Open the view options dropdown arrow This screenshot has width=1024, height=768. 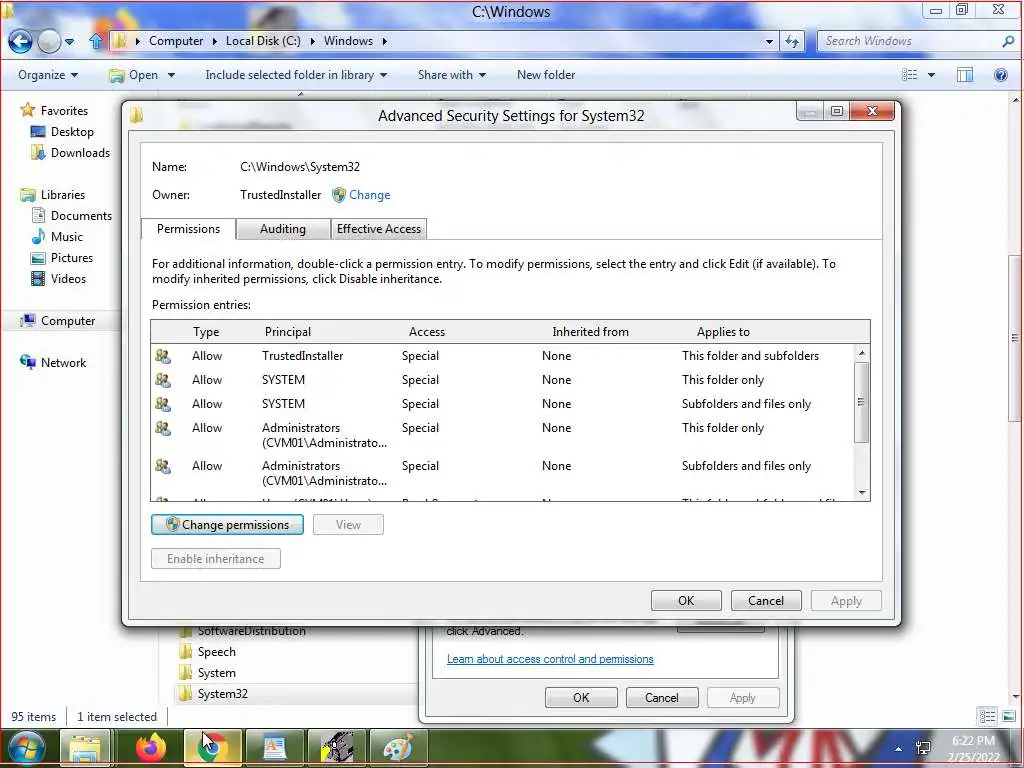point(931,75)
